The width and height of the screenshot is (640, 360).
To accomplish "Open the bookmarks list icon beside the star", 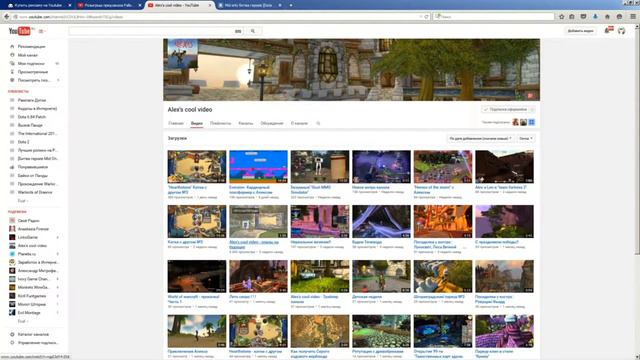I will pyautogui.click(x=572, y=17).
